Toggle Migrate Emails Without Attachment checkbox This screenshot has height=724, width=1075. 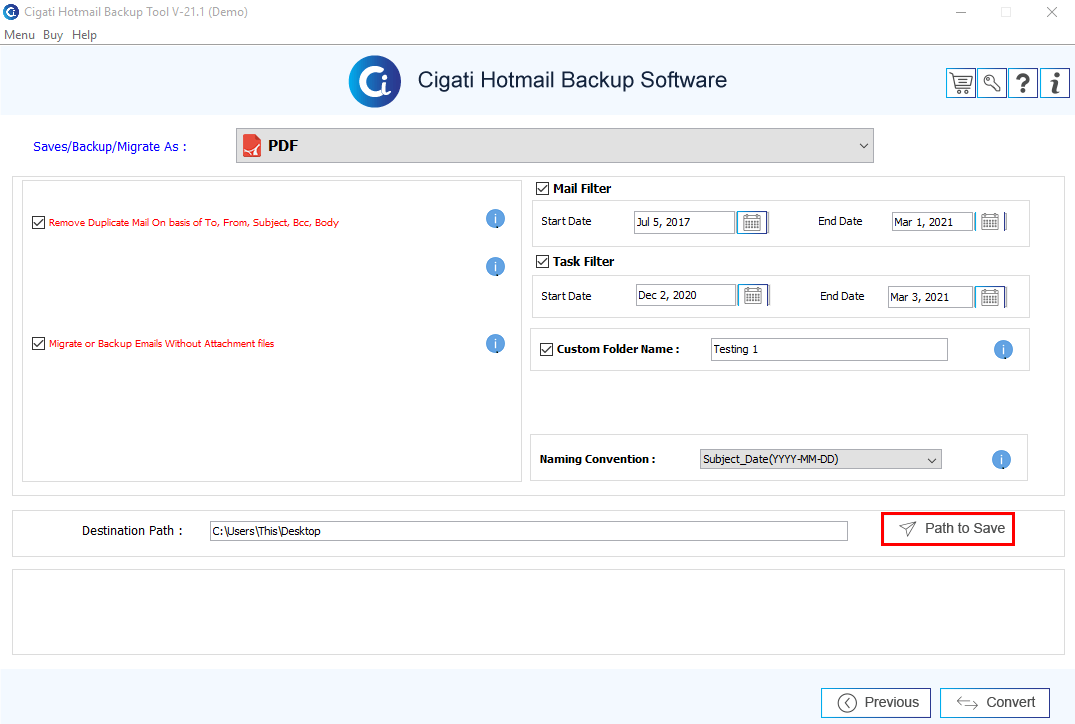click(x=38, y=343)
